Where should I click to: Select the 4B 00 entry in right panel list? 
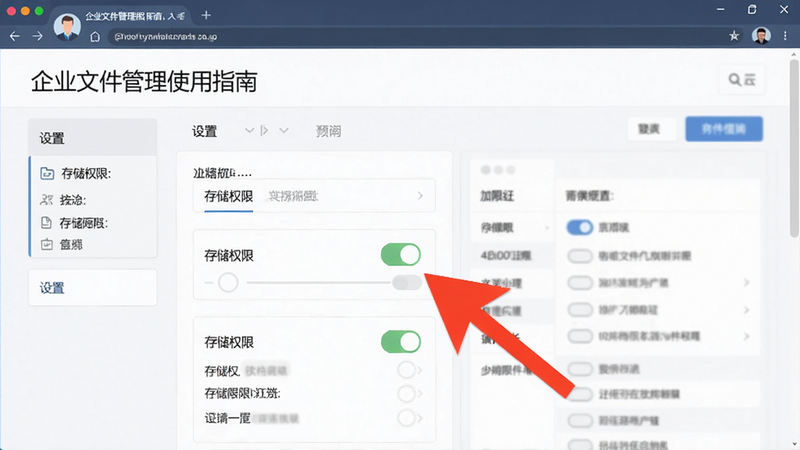506,255
